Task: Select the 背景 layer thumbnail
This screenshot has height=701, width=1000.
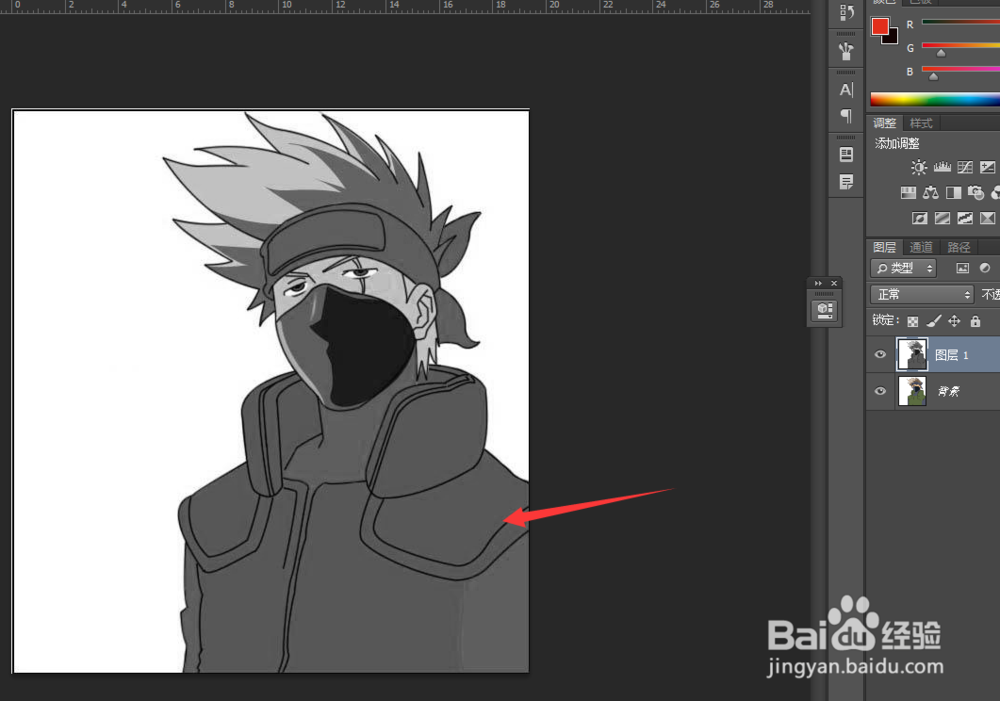Action: [912, 391]
